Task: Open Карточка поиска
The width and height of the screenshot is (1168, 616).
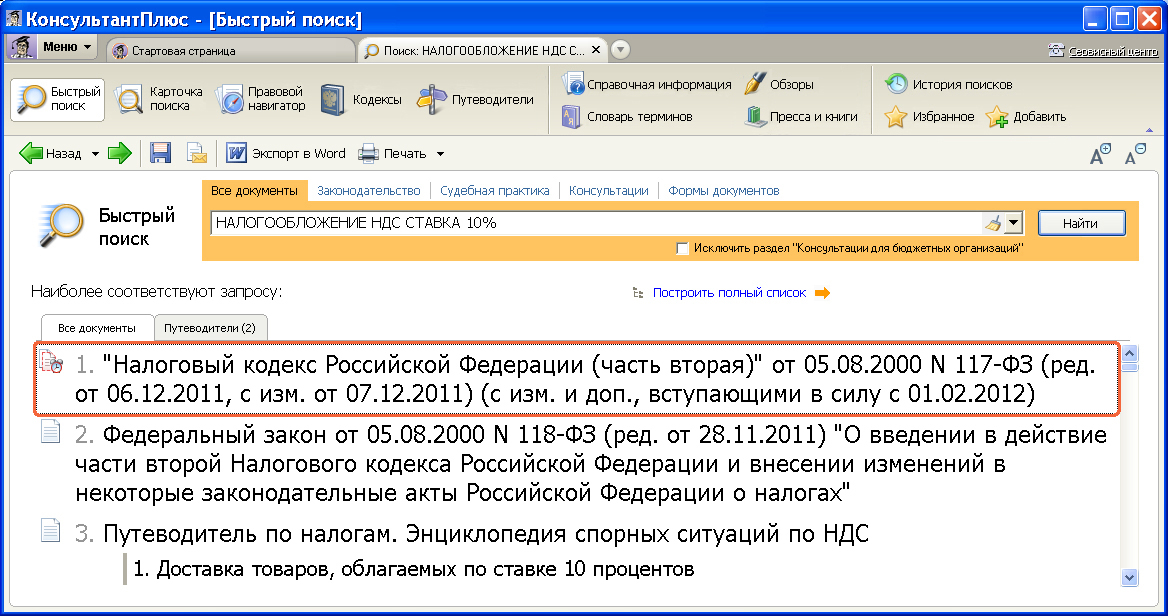Action: click(159, 99)
